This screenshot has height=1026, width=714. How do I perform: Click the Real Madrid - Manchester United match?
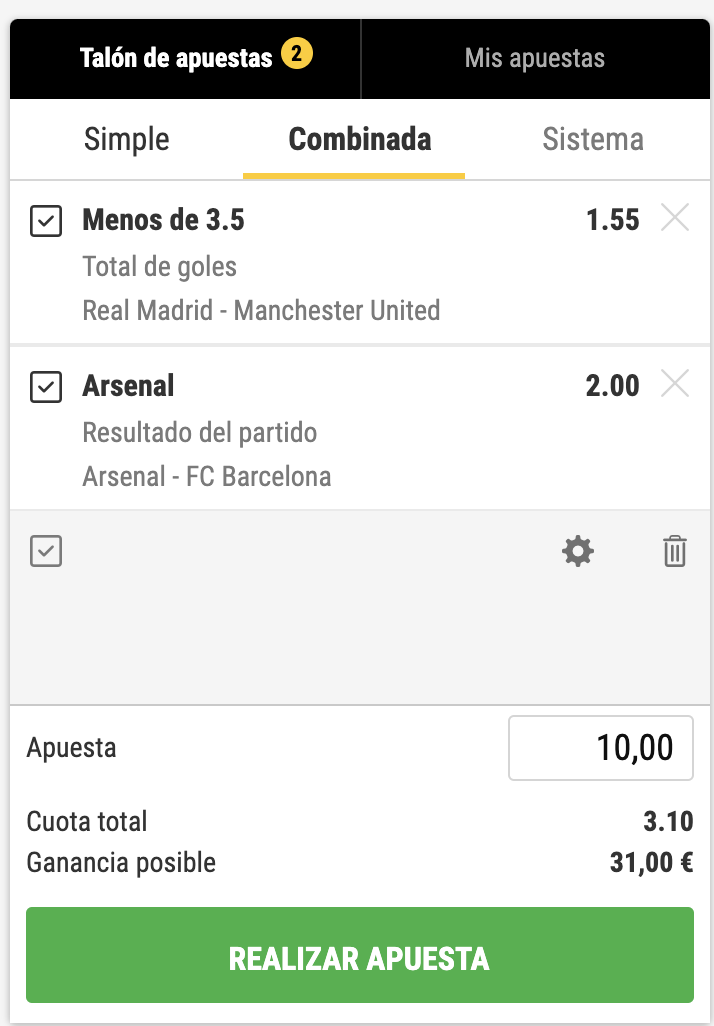(x=261, y=310)
